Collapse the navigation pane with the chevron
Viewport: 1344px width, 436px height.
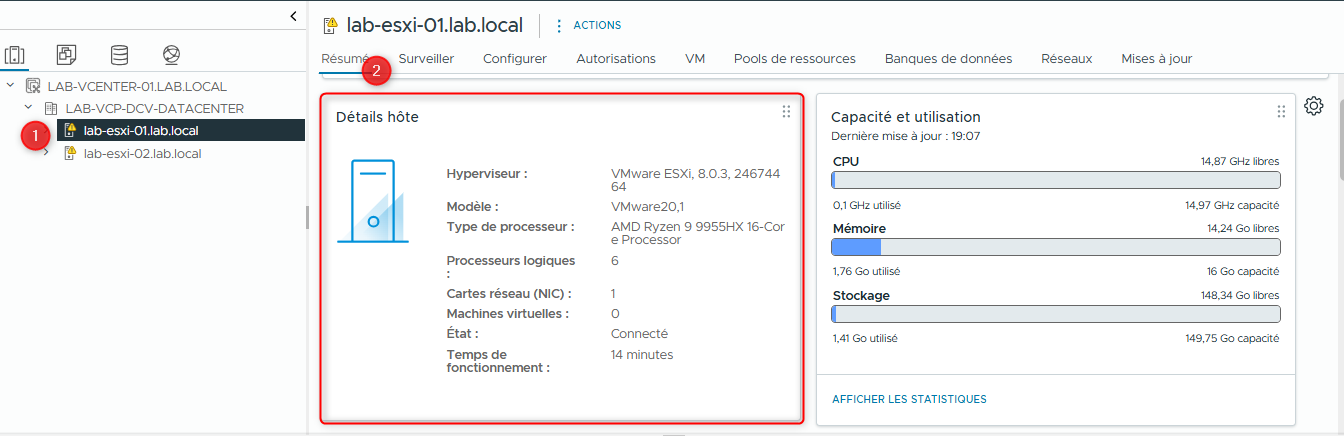coord(293,16)
